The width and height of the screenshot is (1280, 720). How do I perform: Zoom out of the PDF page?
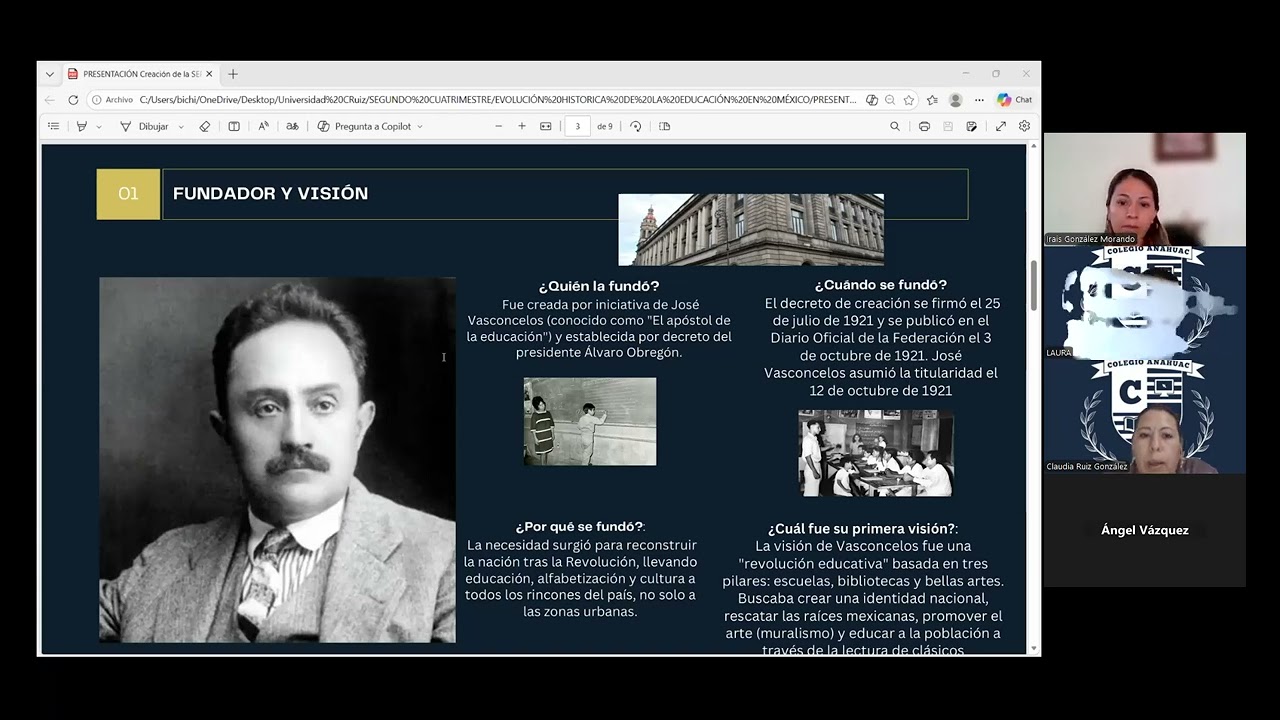point(498,126)
